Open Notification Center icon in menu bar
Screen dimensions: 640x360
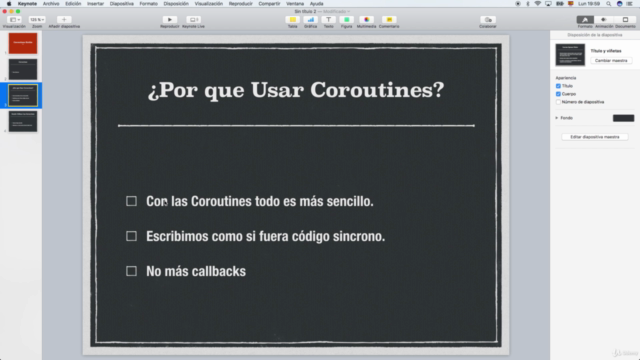(x=629, y=4)
